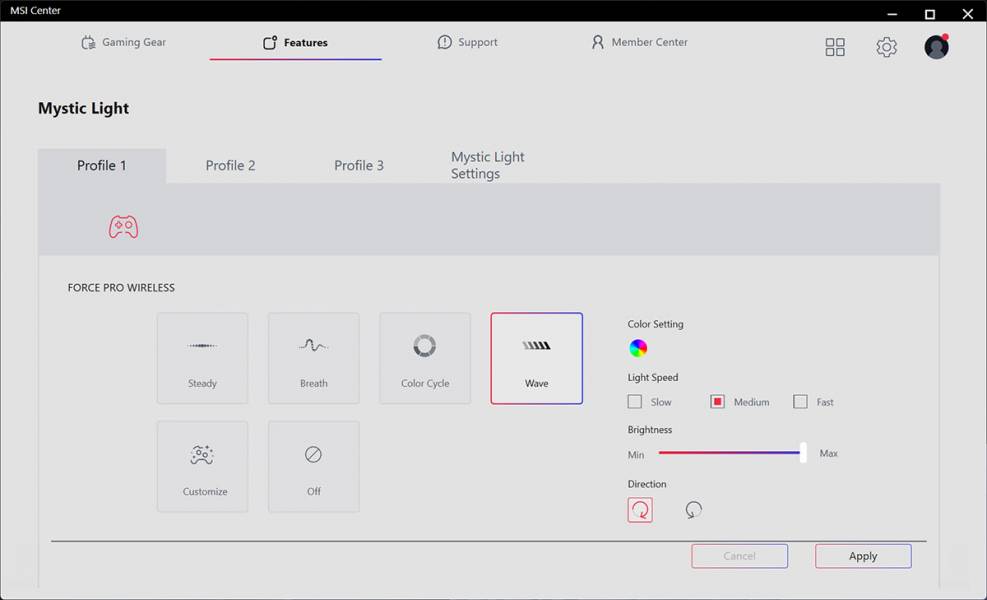Screen dimensions: 987x600
Task: Select the Steady lighting effect tile
Action: (x=202, y=358)
